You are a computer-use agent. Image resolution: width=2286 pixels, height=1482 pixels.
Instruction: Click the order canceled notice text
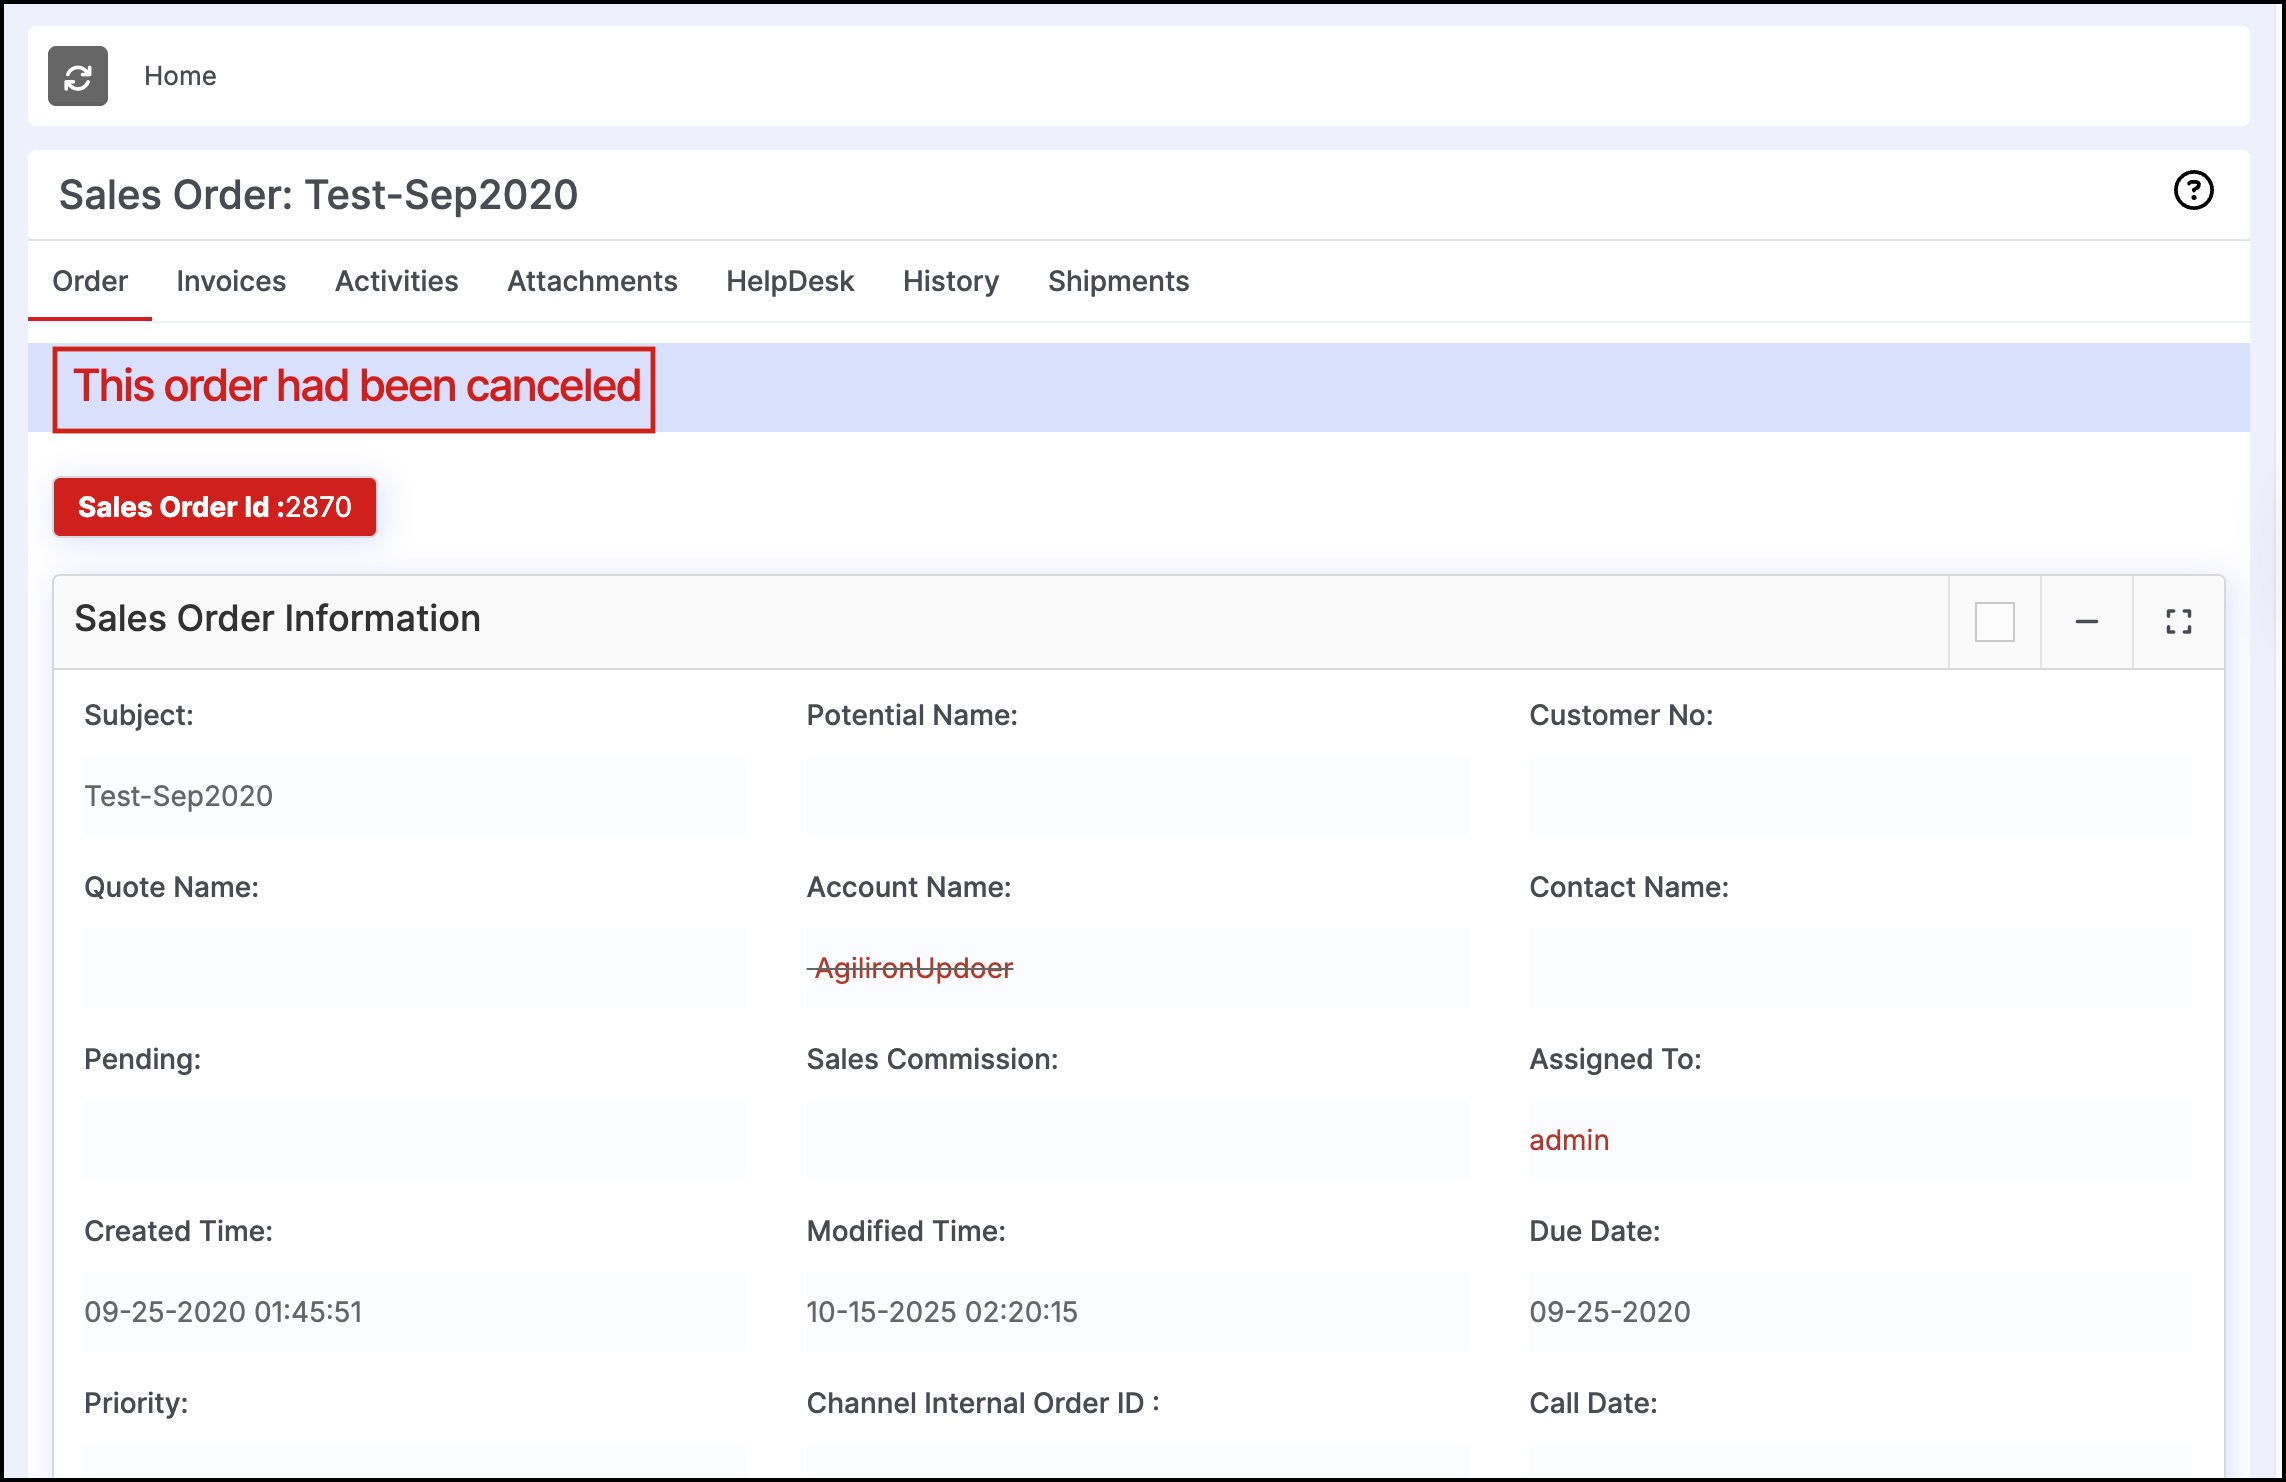[x=356, y=387]
